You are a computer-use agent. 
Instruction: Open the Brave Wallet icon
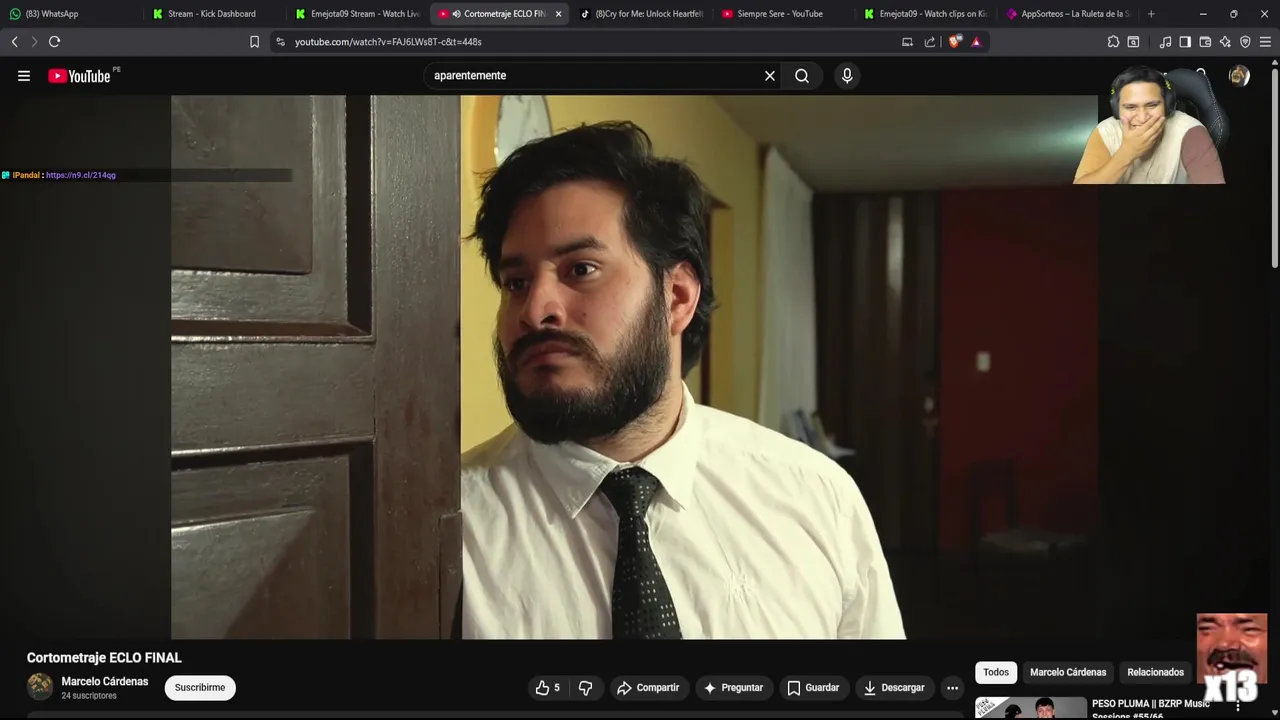[1205, 42]
